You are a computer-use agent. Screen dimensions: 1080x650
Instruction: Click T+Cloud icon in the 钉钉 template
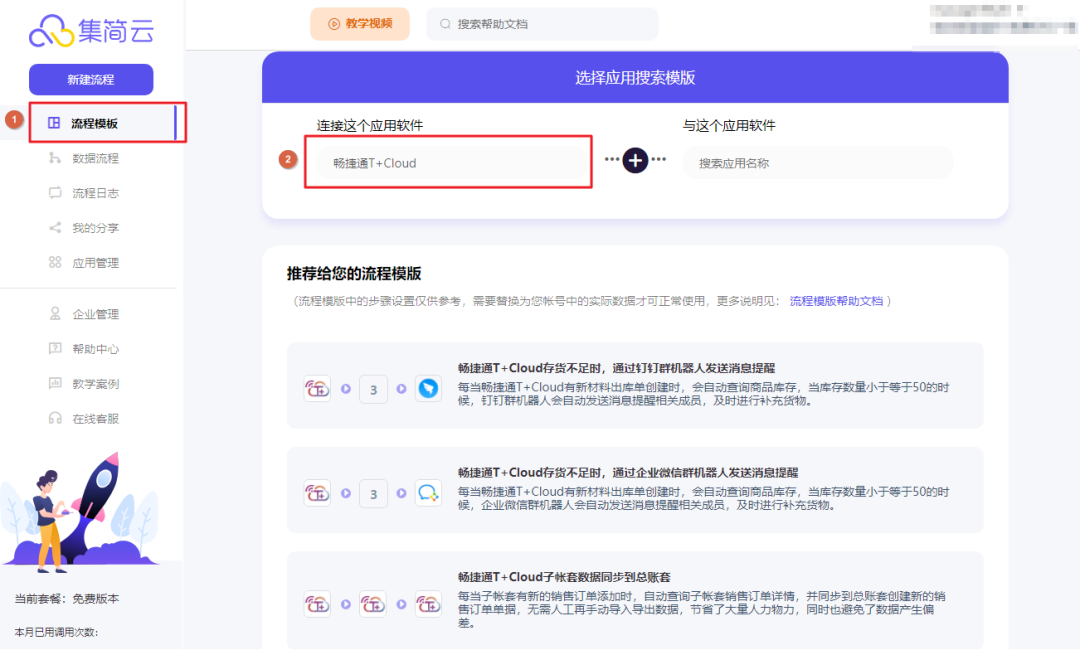pos(318,389)
